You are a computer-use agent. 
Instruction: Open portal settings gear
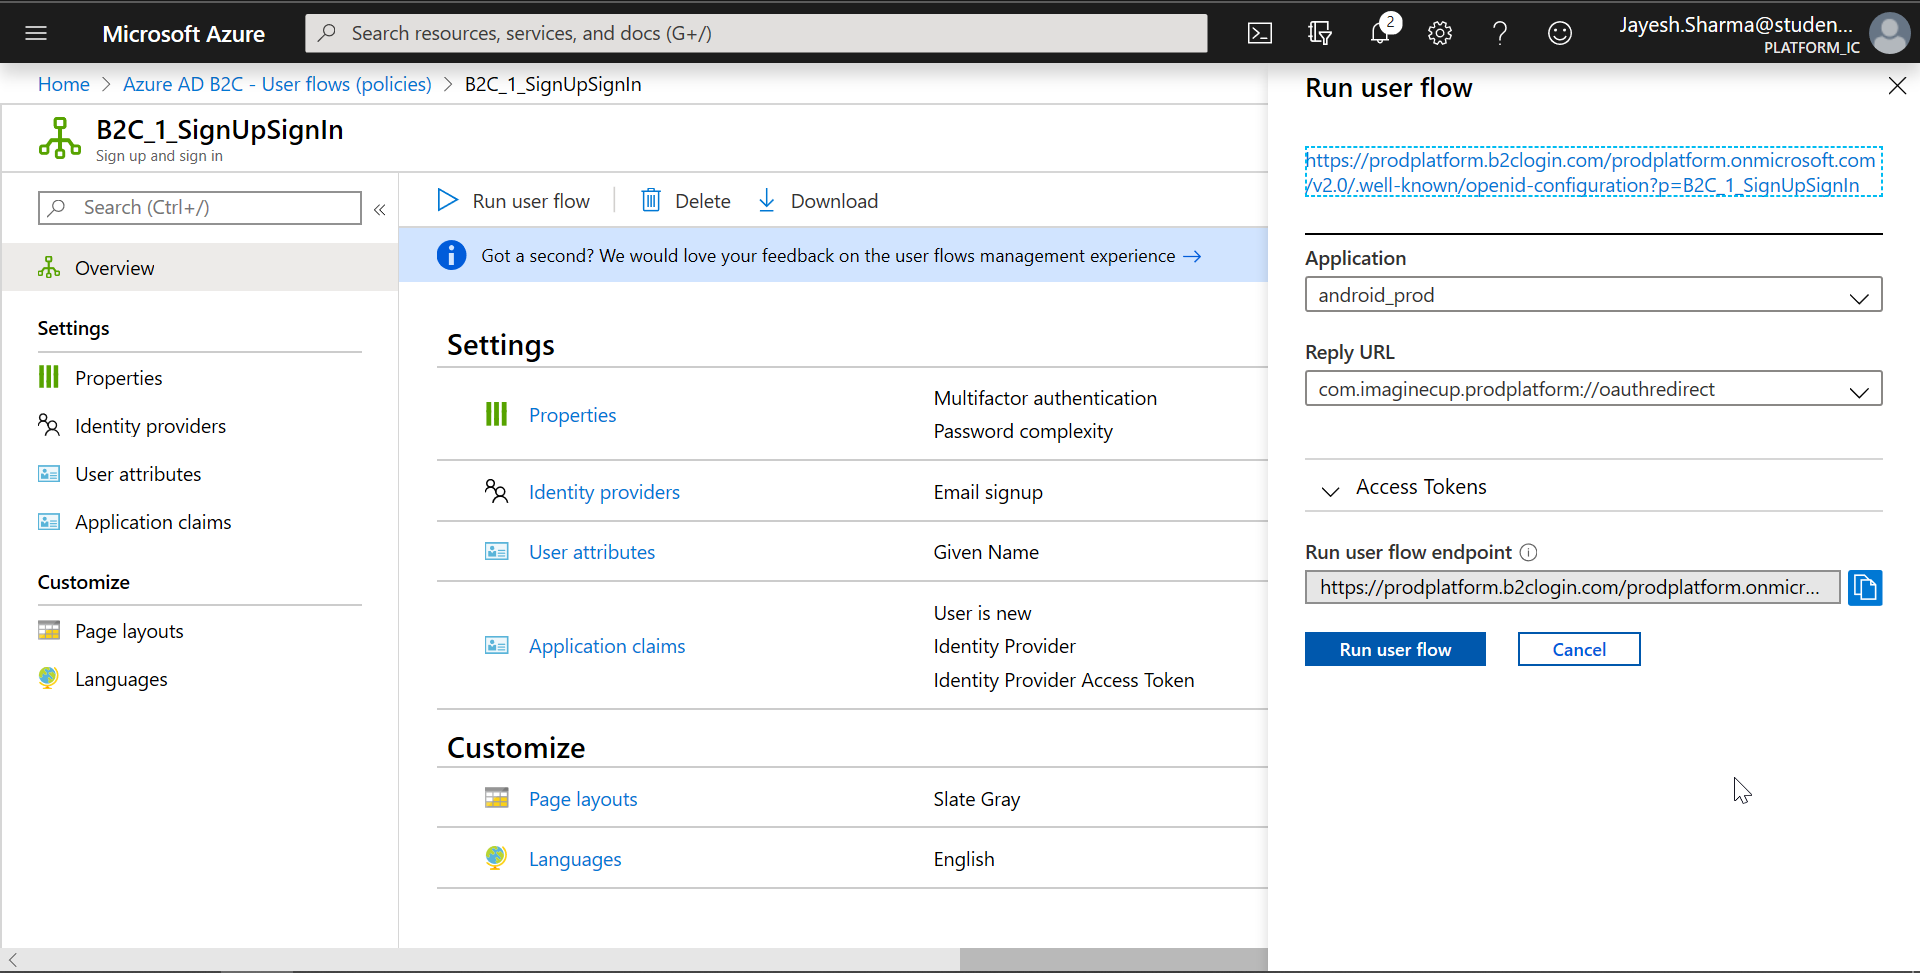point(1440,32)
